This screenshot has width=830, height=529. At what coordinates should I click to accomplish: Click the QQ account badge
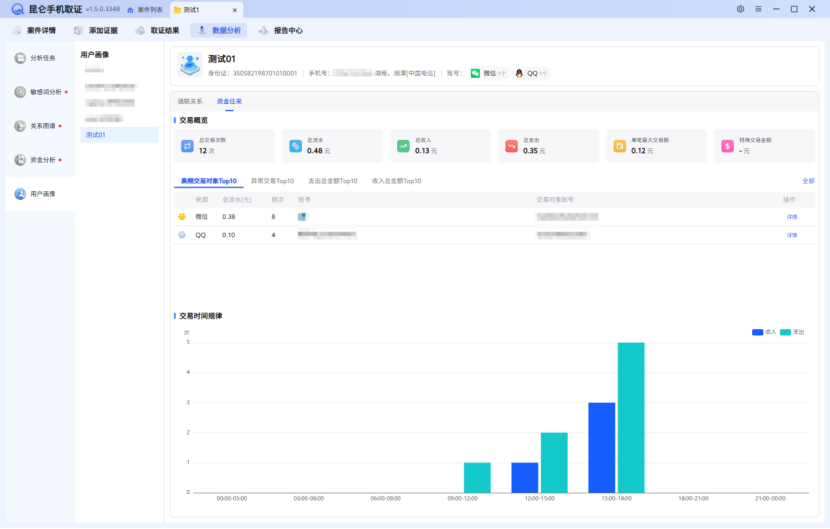pyautogui.click(x=531, y=74)
